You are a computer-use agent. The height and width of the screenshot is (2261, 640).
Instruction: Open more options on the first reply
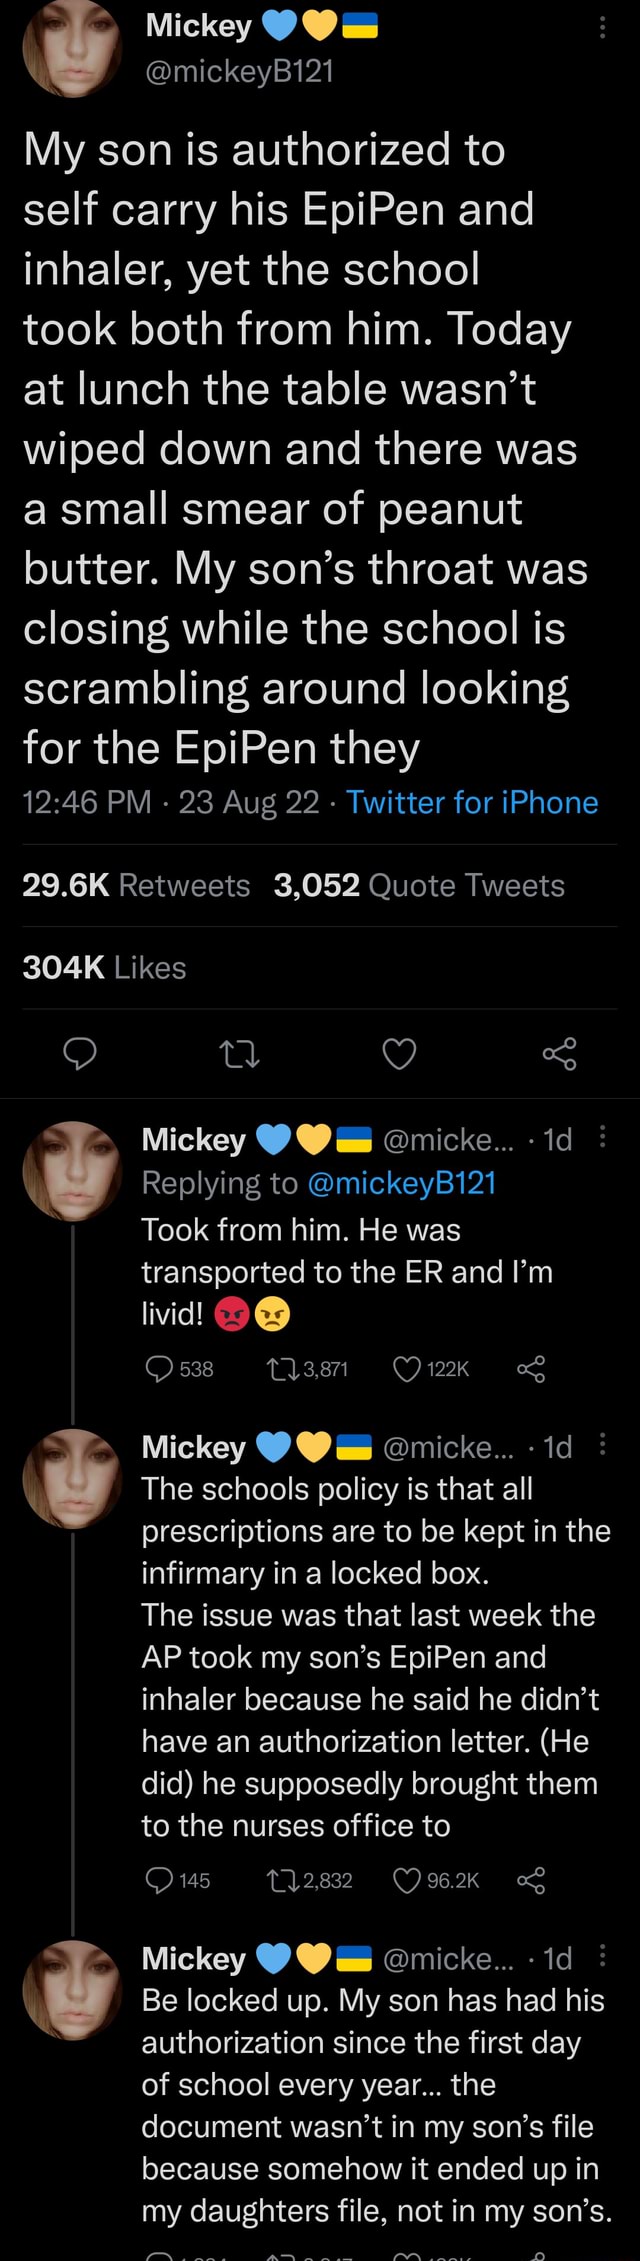604,1138
